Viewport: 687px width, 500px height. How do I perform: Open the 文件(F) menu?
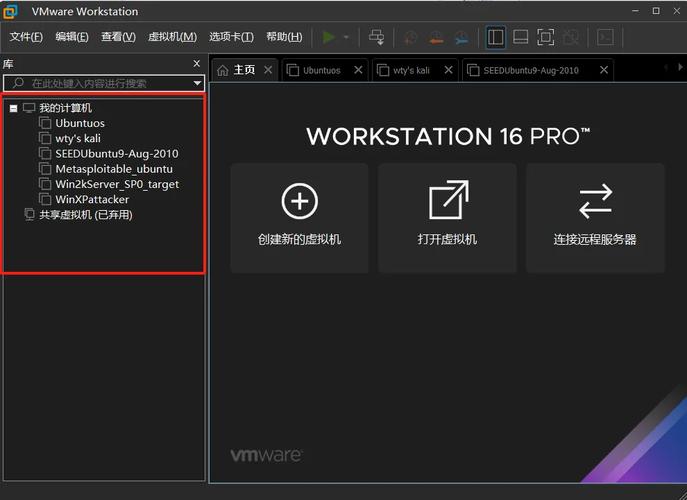26,37
